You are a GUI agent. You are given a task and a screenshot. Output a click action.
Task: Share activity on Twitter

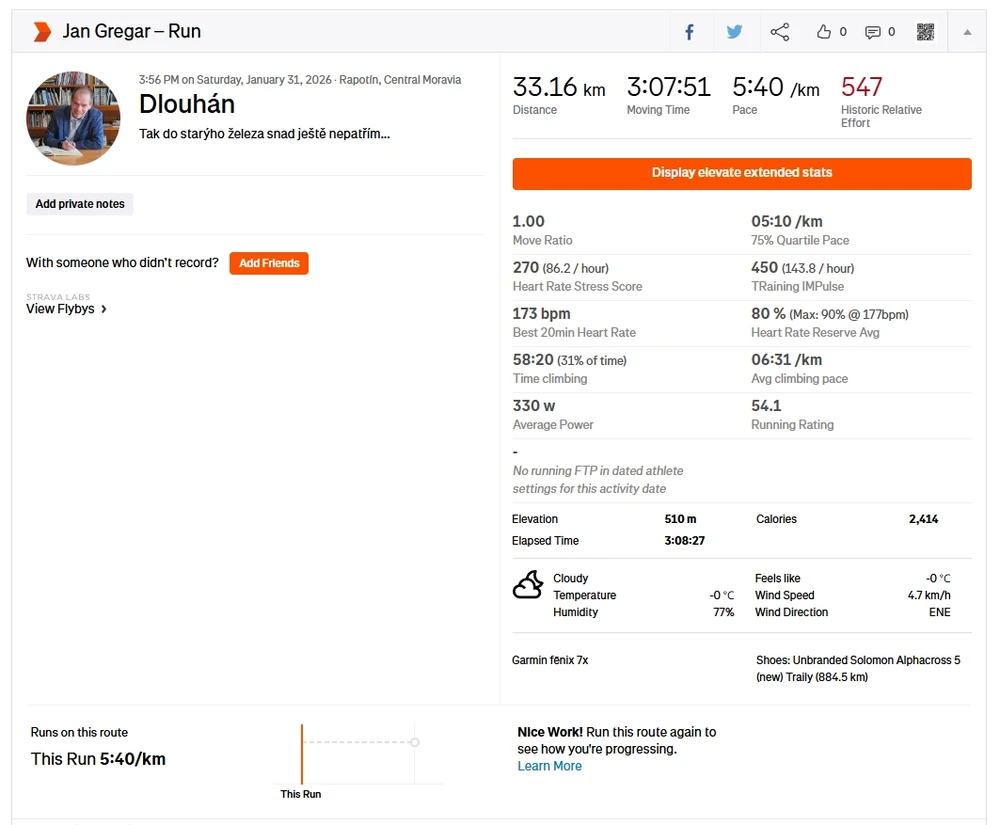[734, 32]
